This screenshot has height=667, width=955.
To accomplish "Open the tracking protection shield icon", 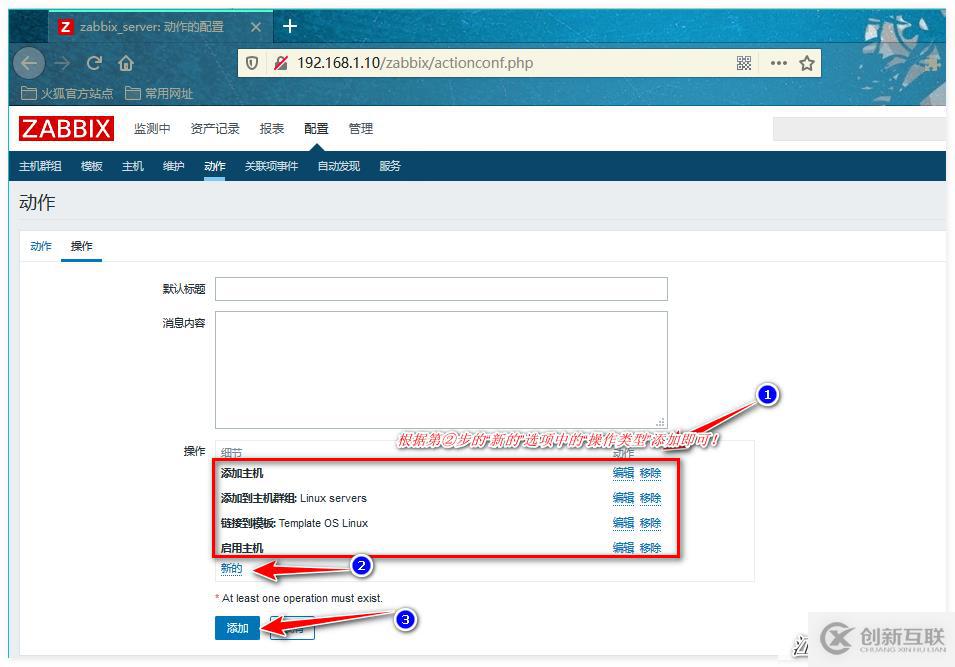I will click(x=252, y=63).
